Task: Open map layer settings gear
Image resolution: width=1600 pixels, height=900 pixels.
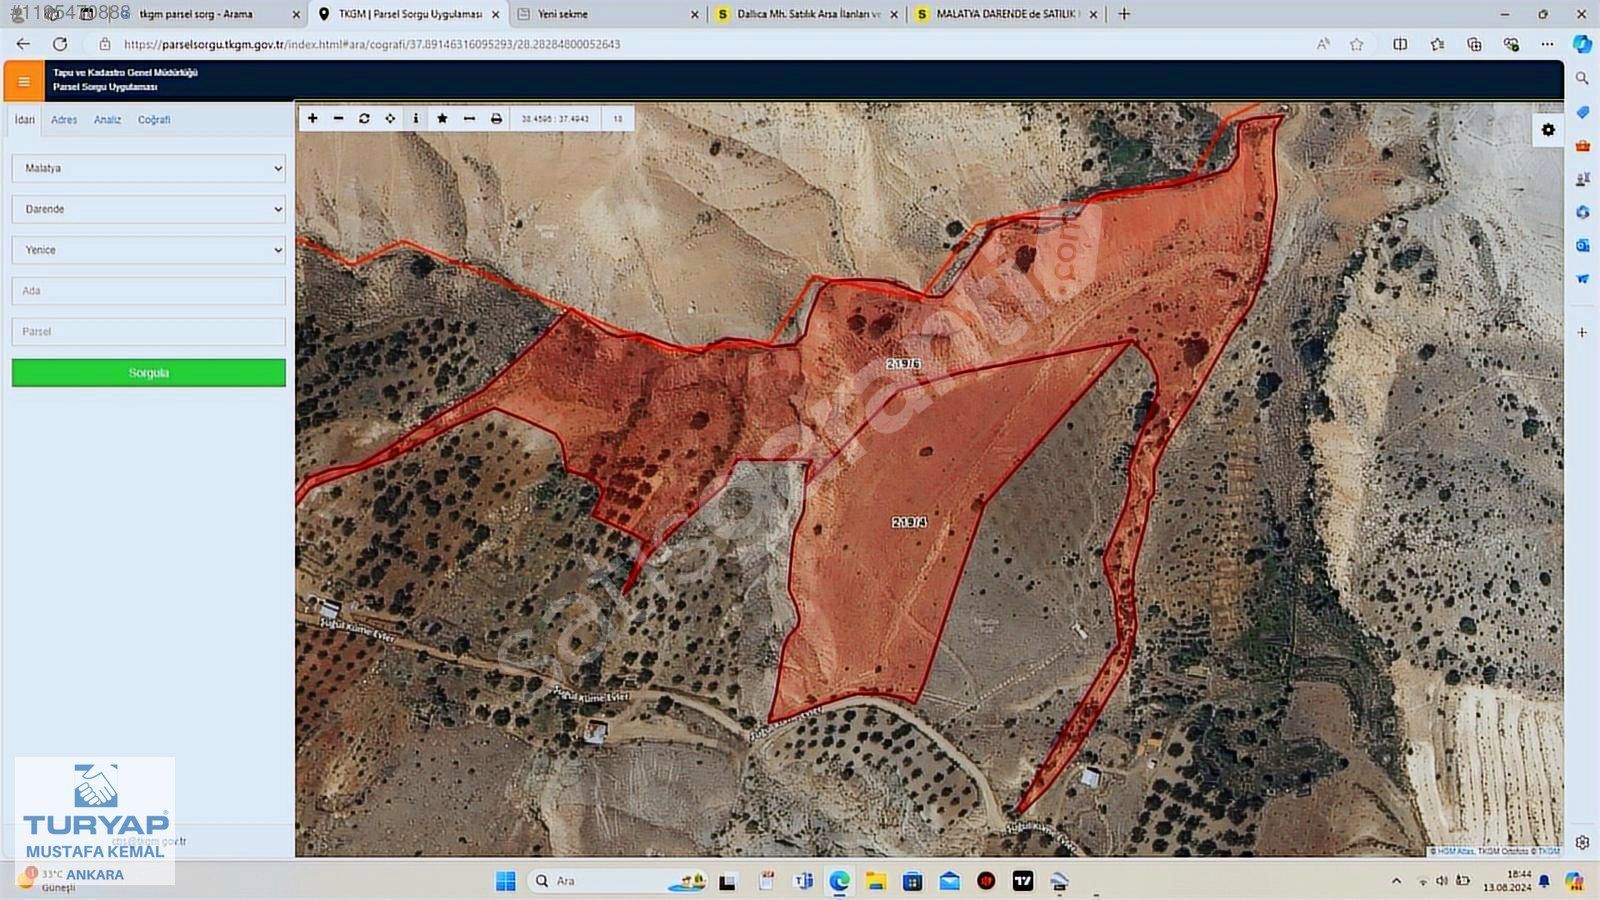Action: coord(1548,130)
